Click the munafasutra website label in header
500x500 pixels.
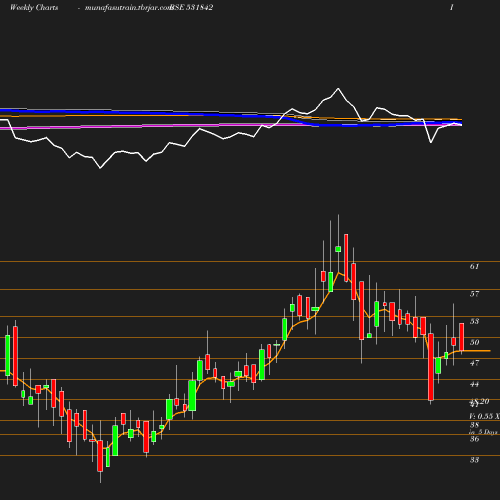coord(128,8)
